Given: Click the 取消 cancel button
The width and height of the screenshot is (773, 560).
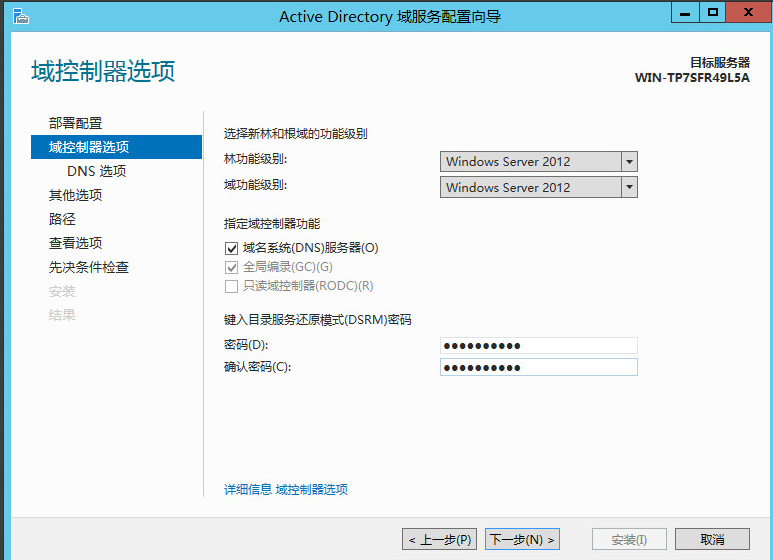Looking at the screenshot, I should (712, 539).
